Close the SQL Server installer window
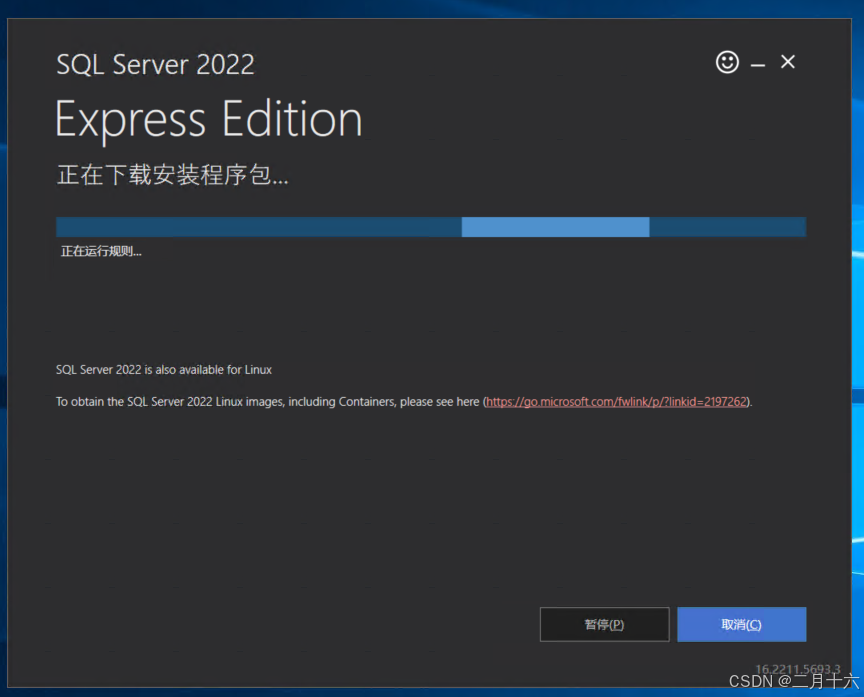 pos(788,62)
